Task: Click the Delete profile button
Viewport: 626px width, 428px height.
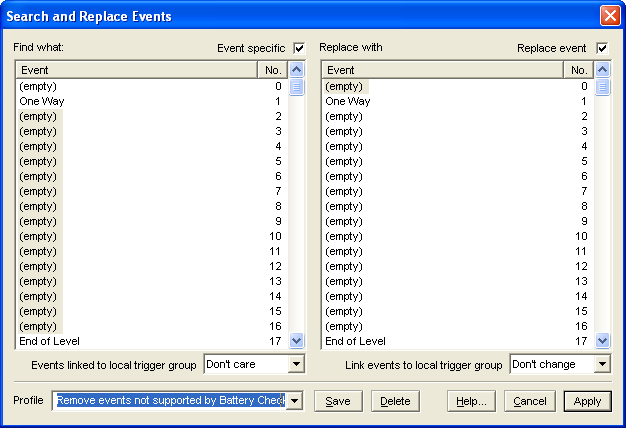Action: [395, 401]
